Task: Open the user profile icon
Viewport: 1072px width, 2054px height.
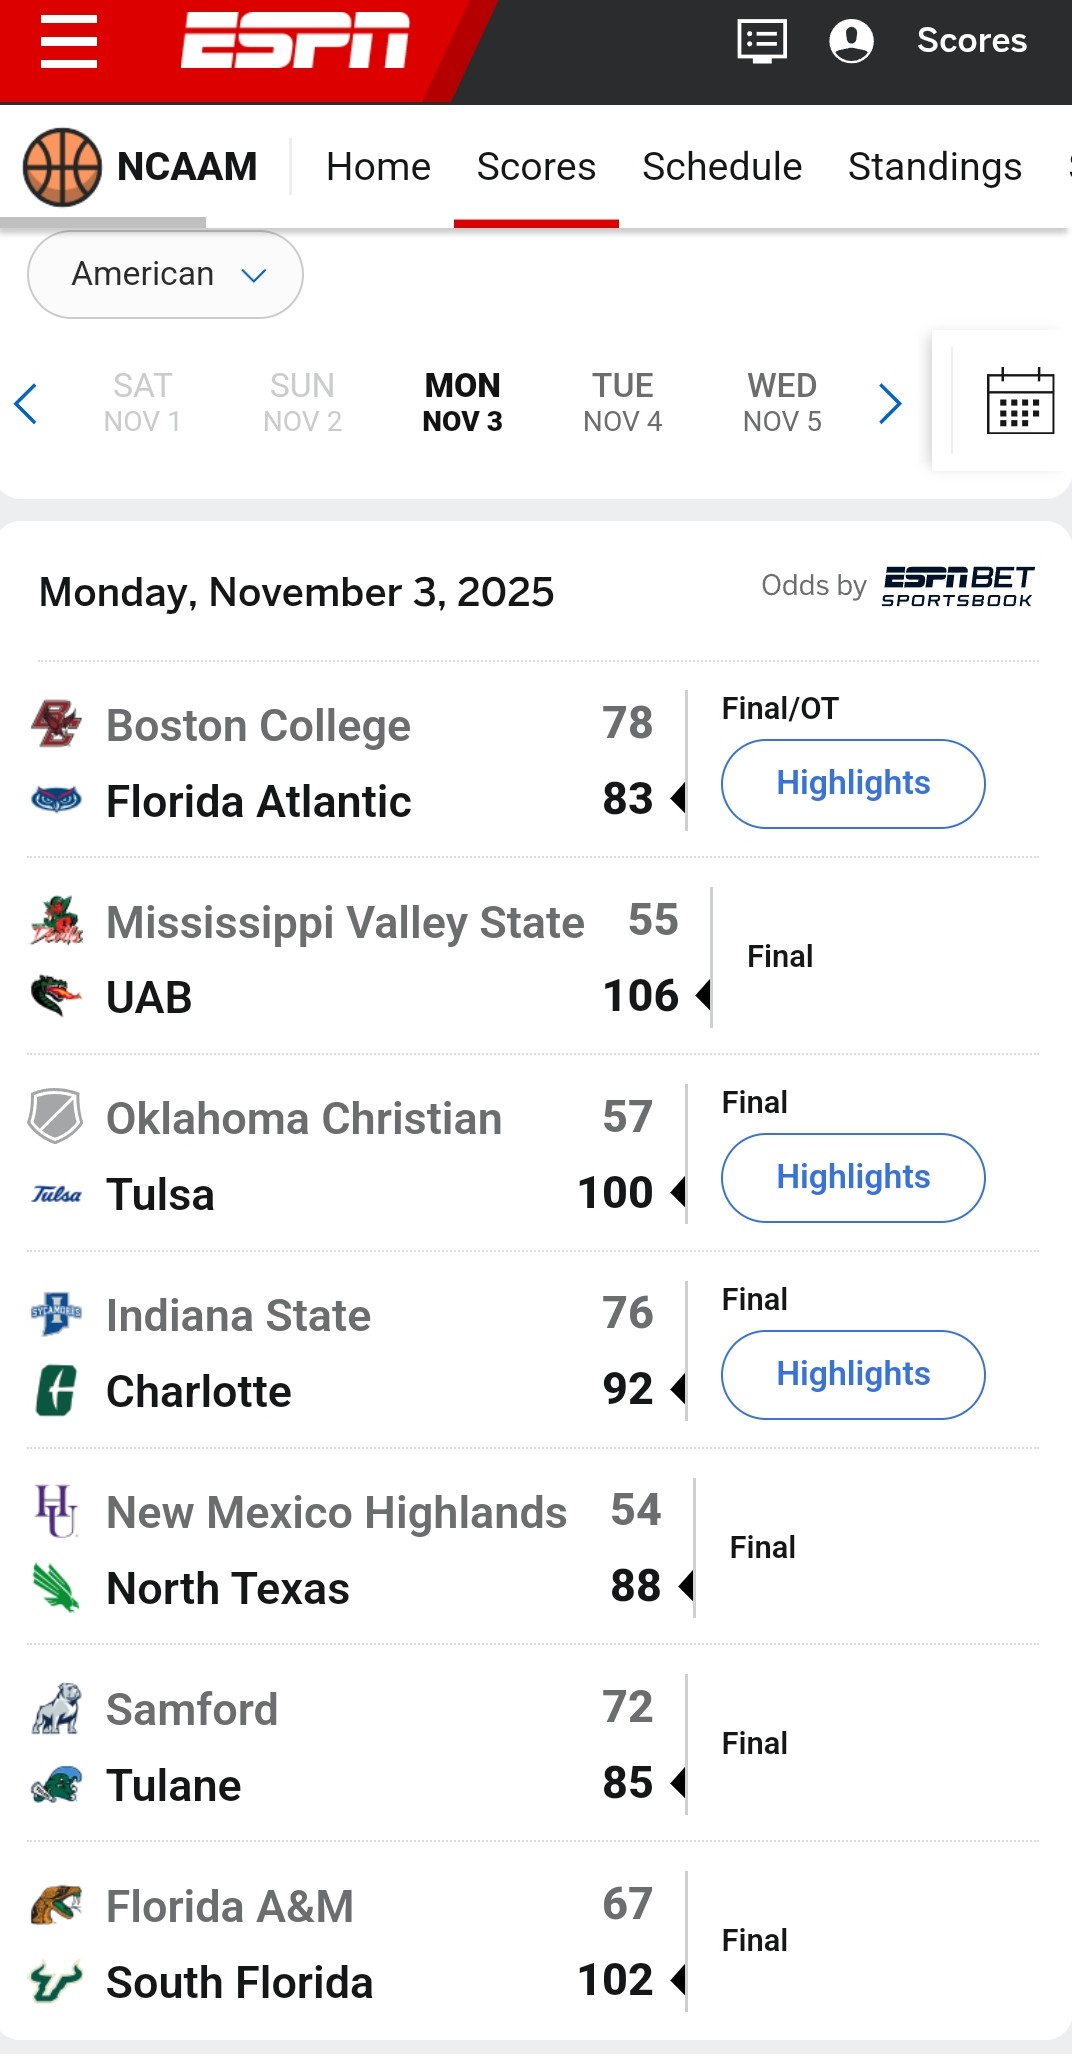Action: tap(851, 42)
